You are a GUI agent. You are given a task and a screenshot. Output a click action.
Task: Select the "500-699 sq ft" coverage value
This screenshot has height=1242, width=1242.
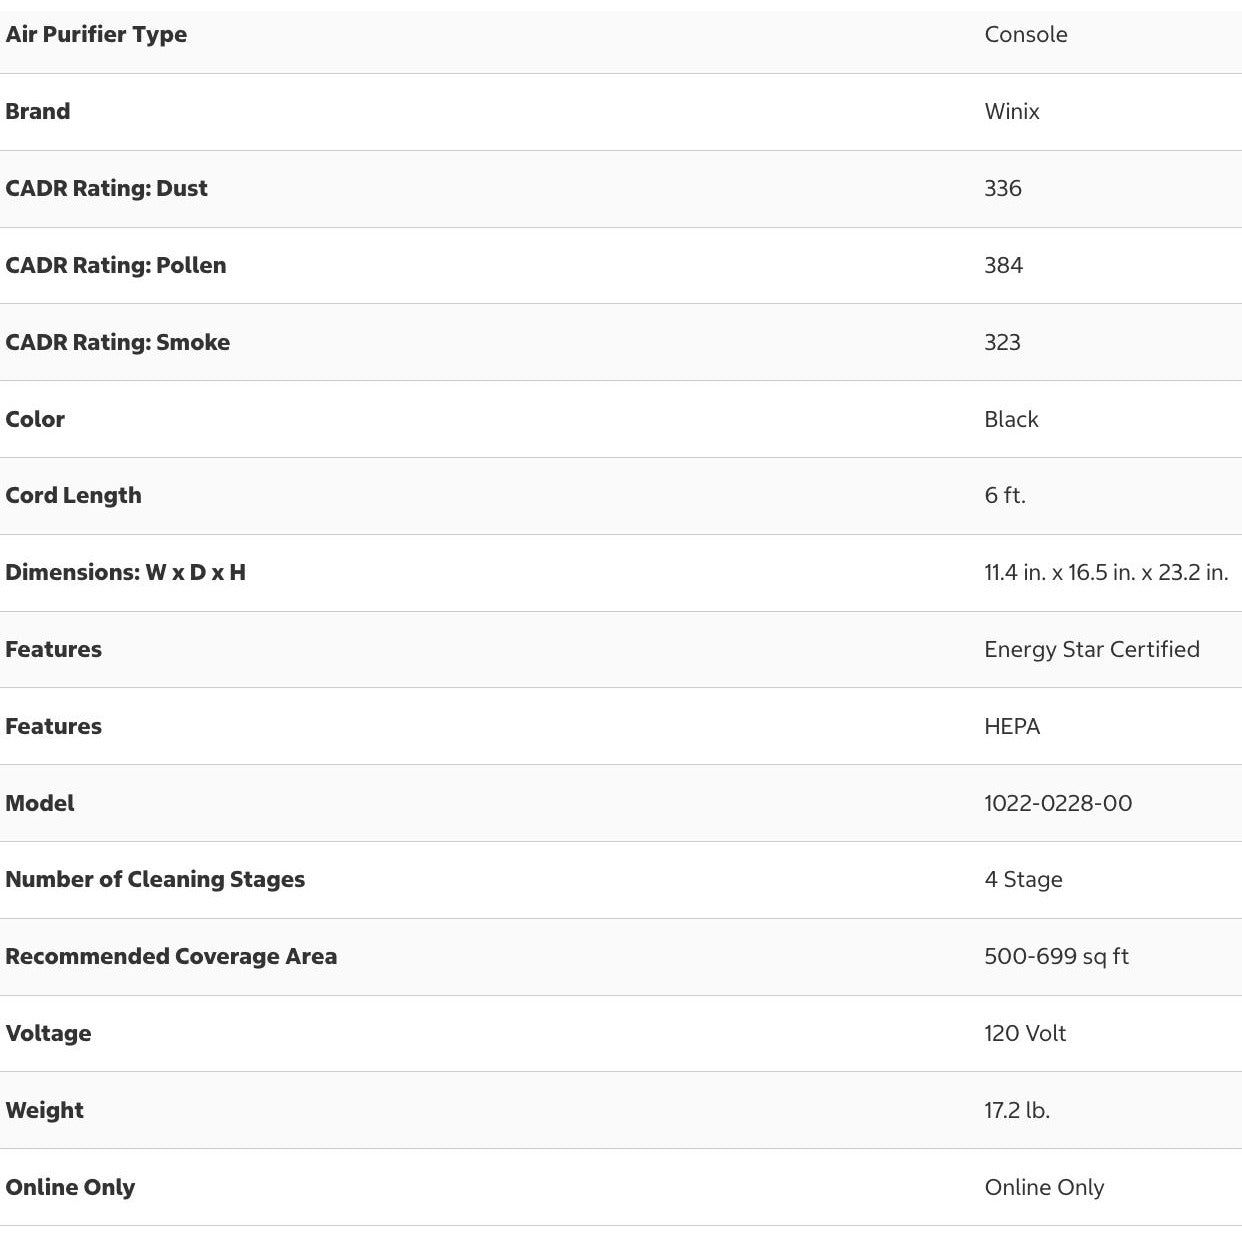(1056, 957)
